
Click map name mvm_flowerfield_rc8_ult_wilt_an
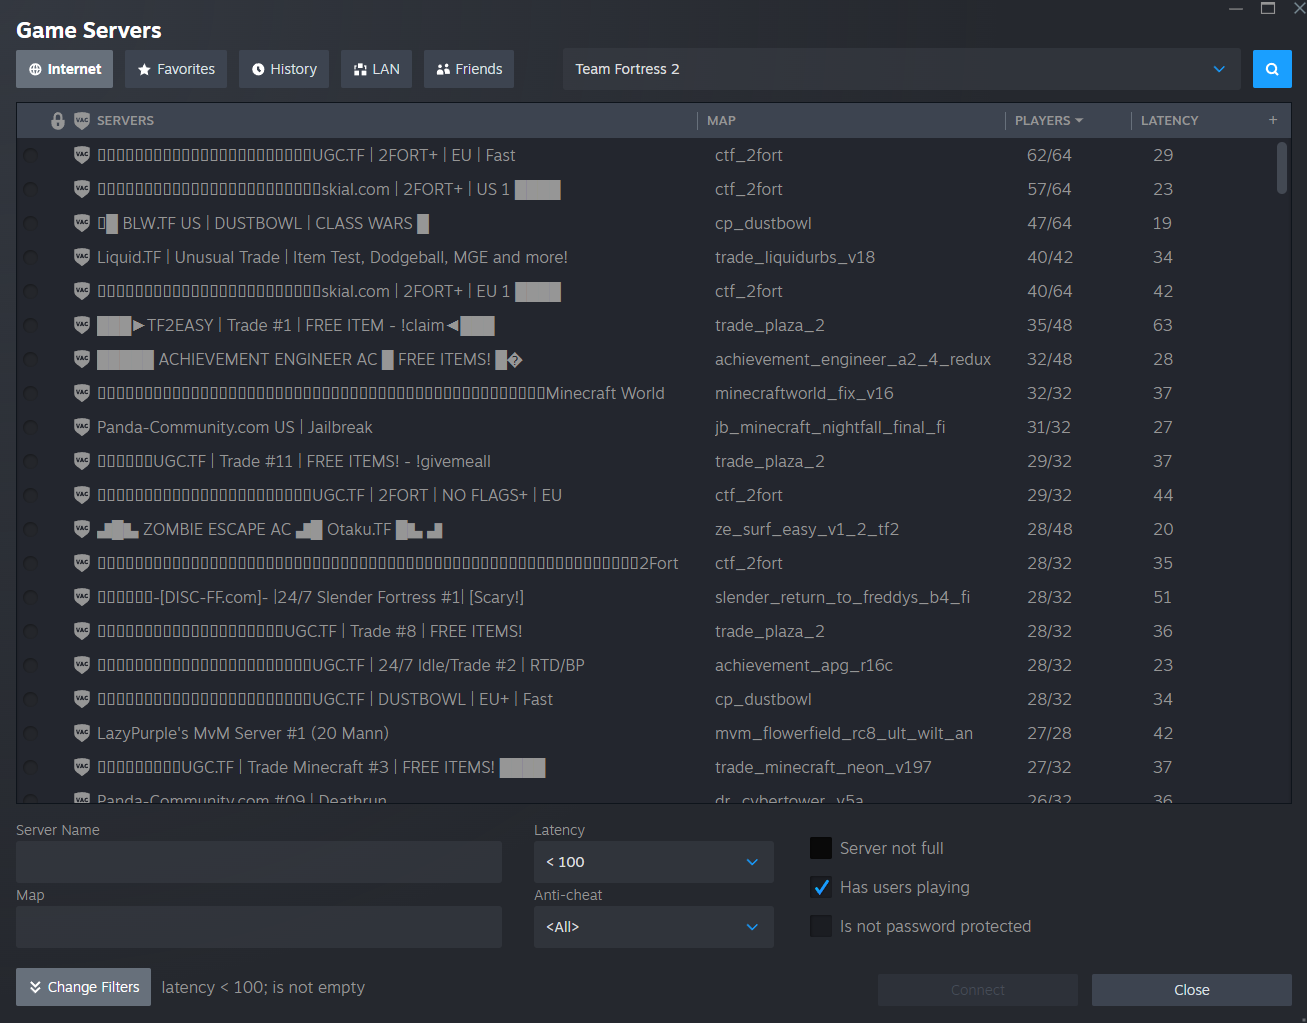pyautogui.click(x=844, y=733)
